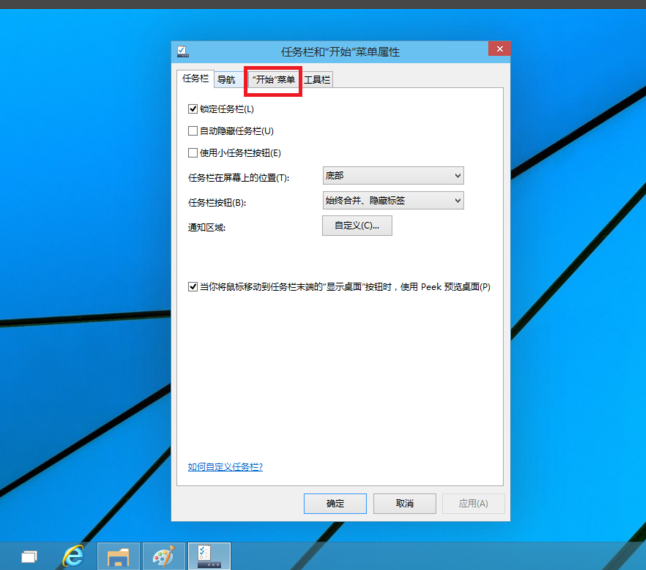Click the taskbar properties icon in the taskbar
The image size is (646, 570).
coord(209,556)
